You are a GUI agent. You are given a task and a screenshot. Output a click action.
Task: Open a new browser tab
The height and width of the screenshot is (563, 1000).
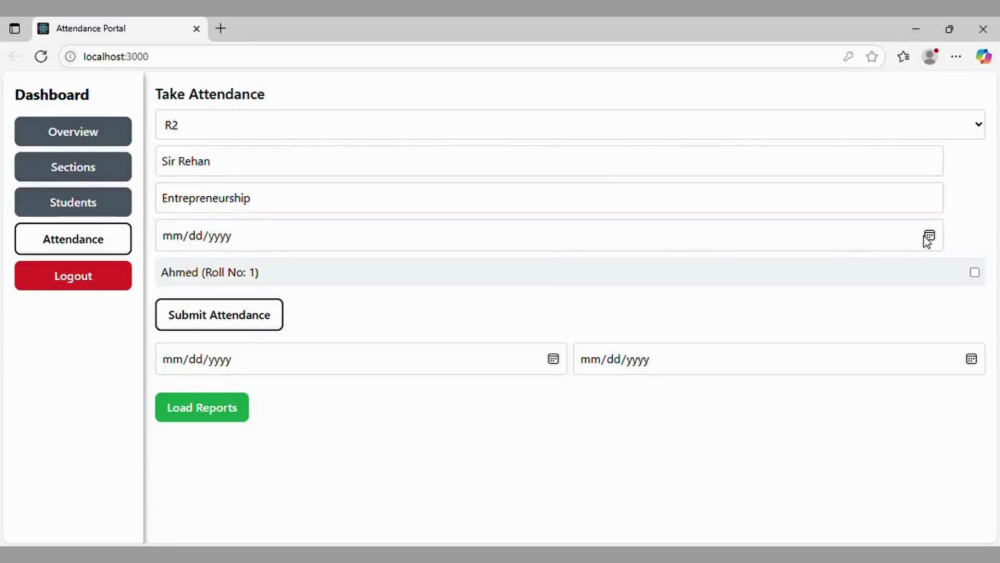221,29
